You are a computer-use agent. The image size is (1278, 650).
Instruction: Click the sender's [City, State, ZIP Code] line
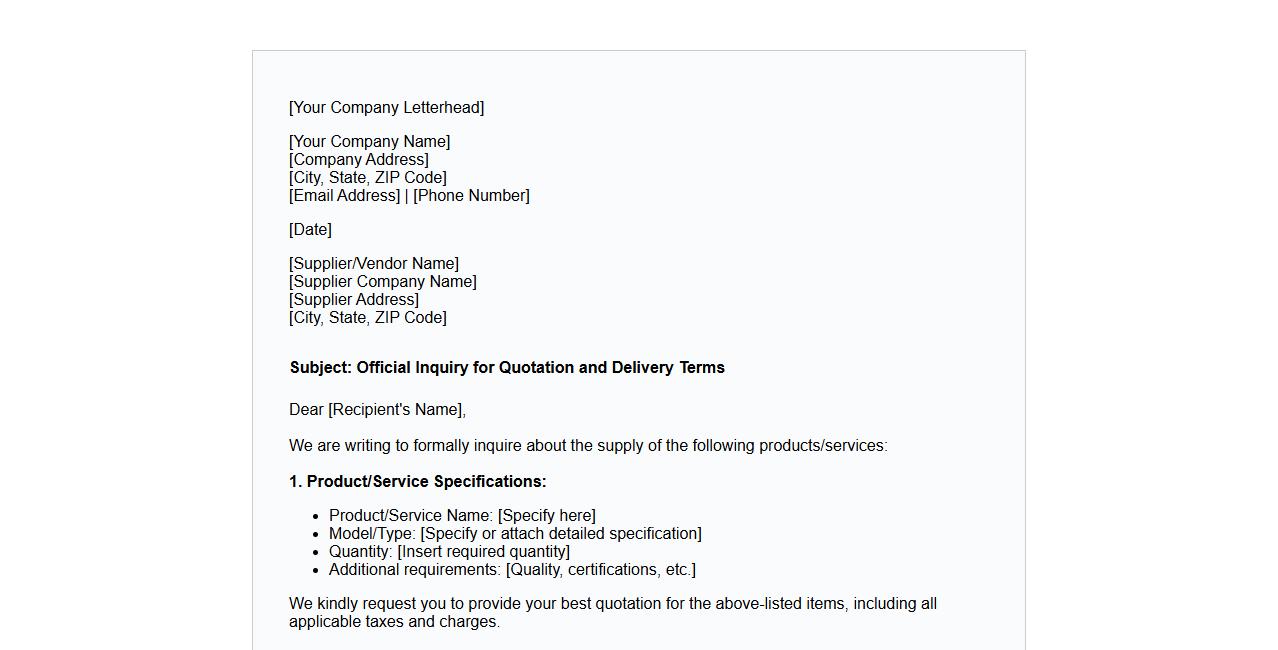pos(367,178)
